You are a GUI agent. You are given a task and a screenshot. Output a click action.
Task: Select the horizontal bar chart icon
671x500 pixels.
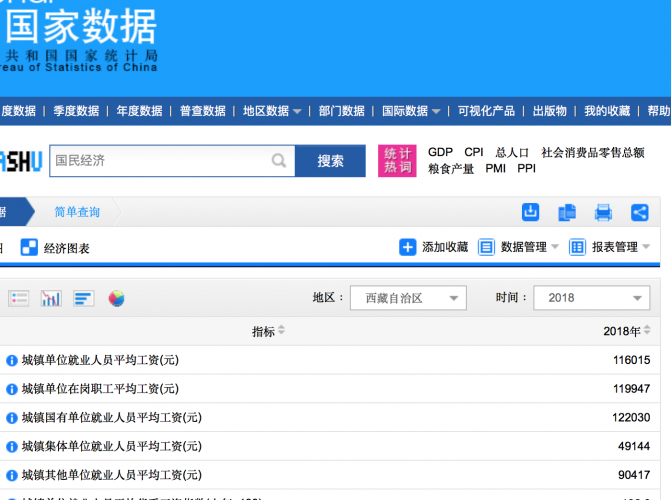84,298
